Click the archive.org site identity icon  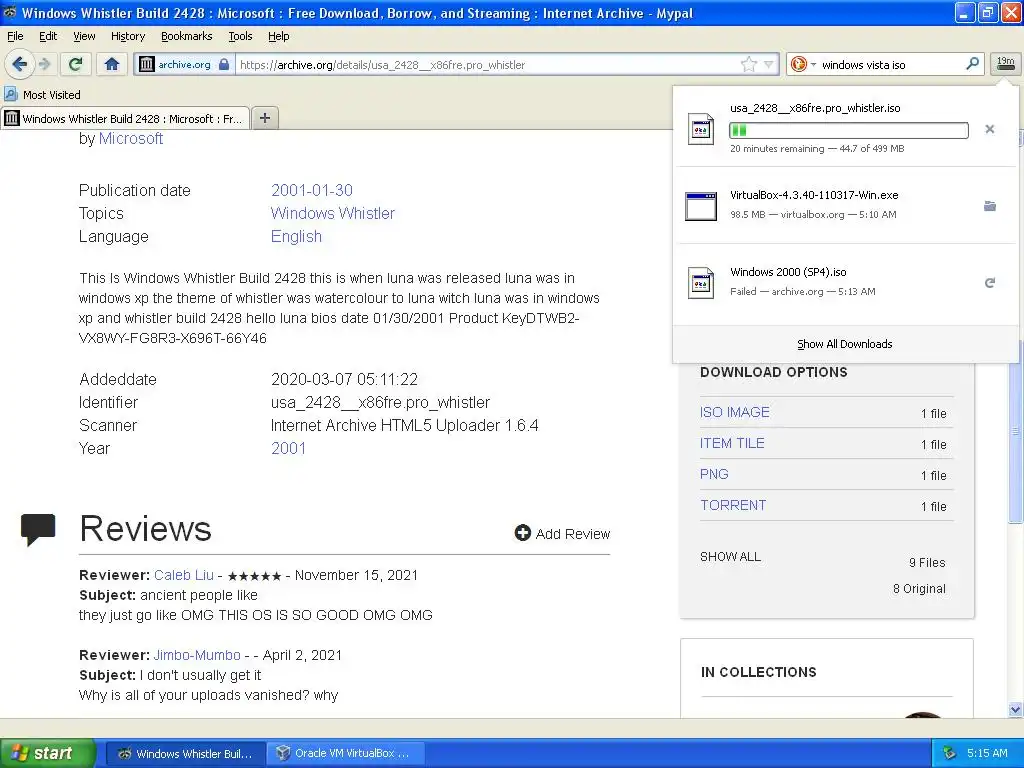[x=147, y=64]
